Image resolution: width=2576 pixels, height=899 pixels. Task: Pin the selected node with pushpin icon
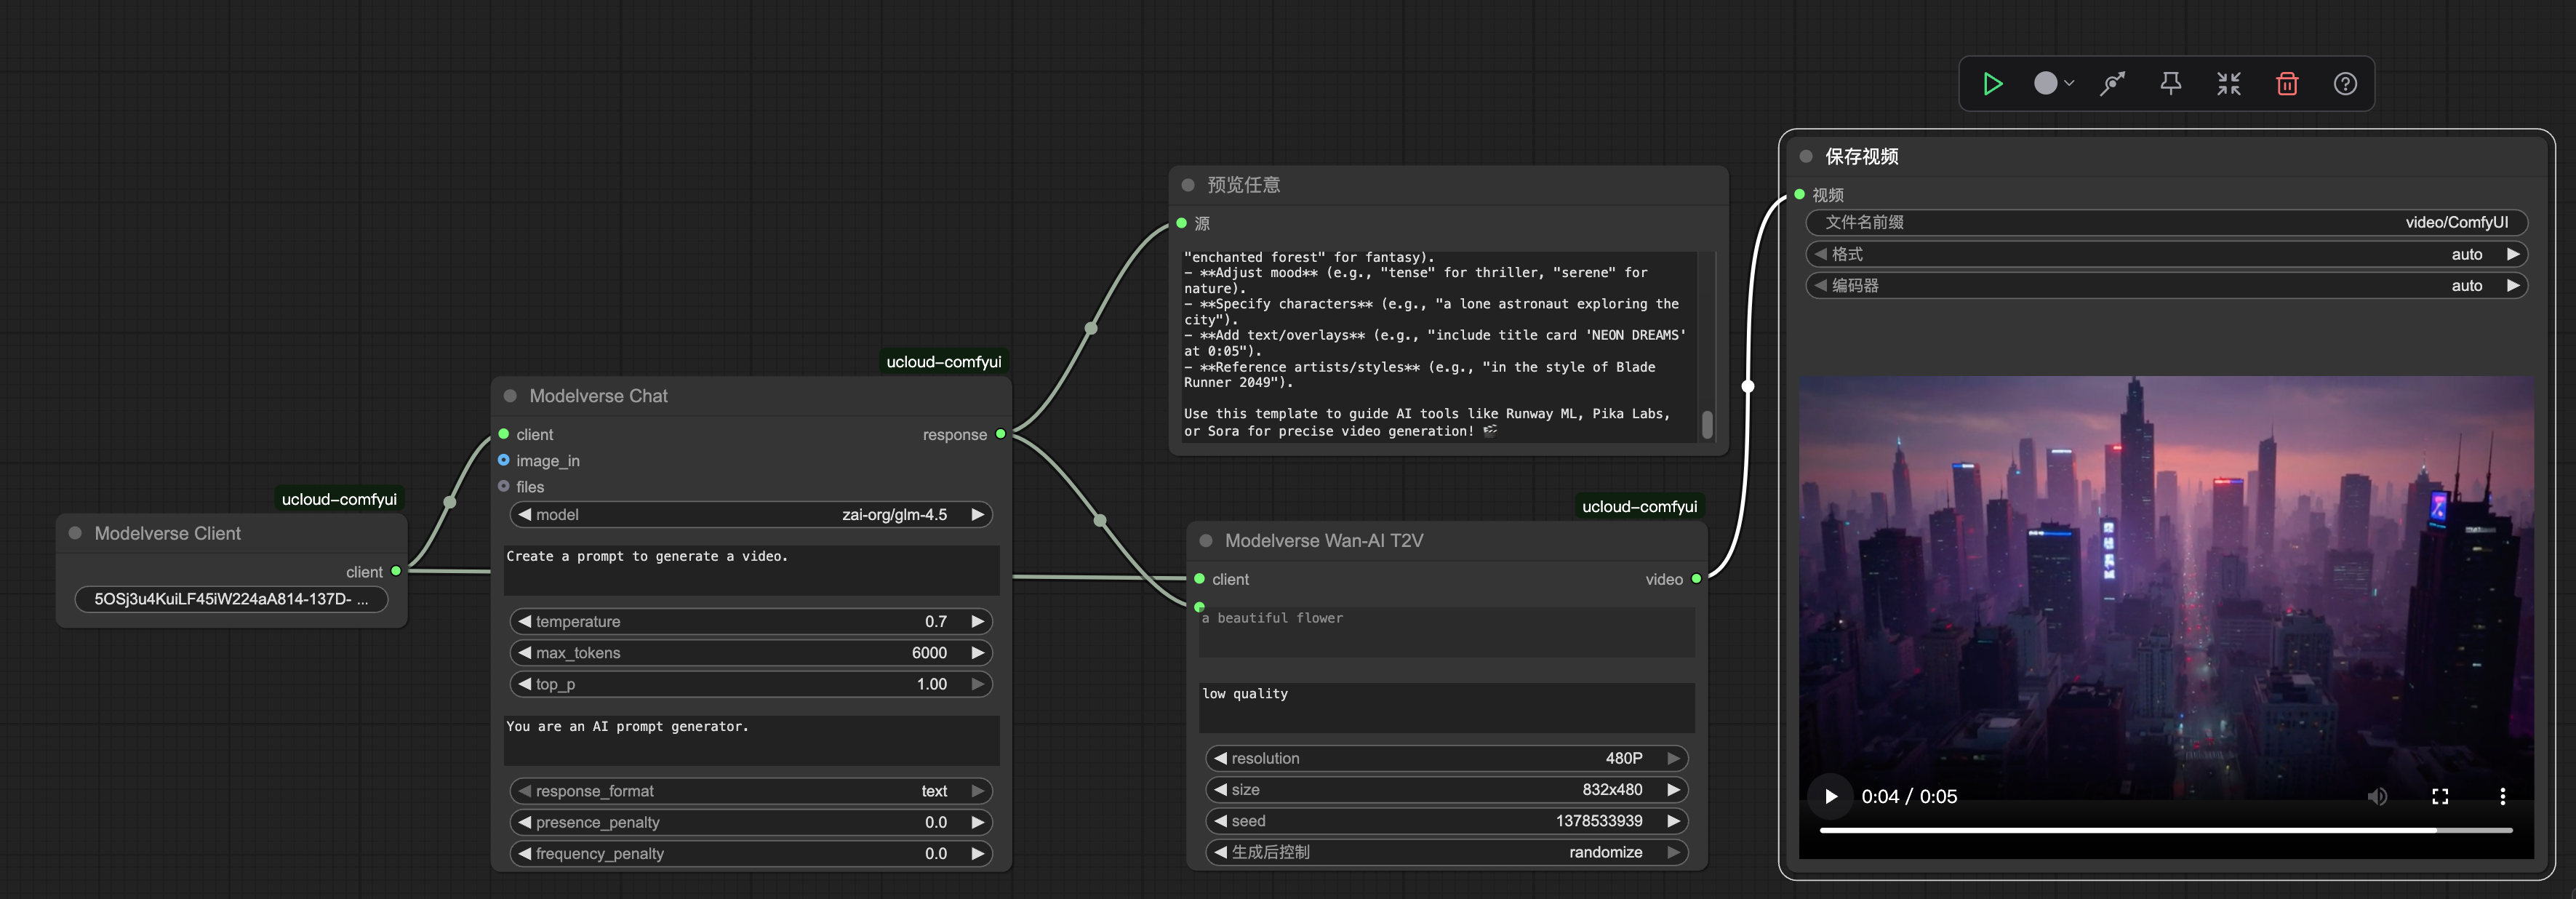(x=2170, y=84)
